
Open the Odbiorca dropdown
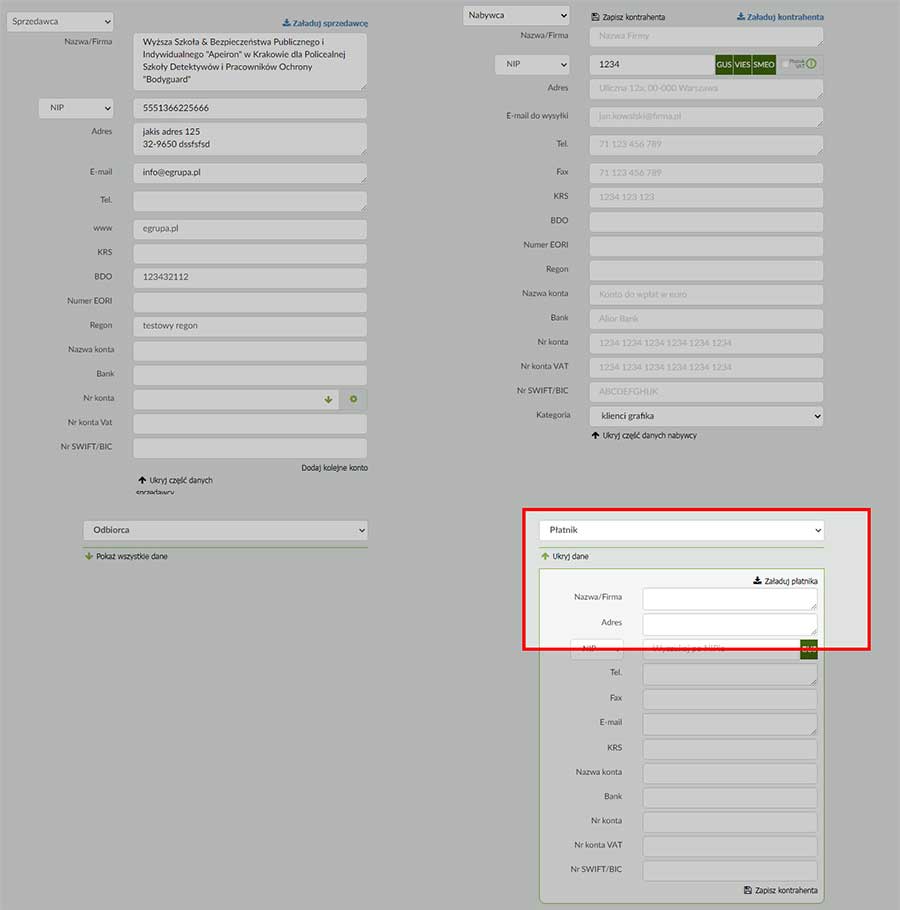pos(225,530)
